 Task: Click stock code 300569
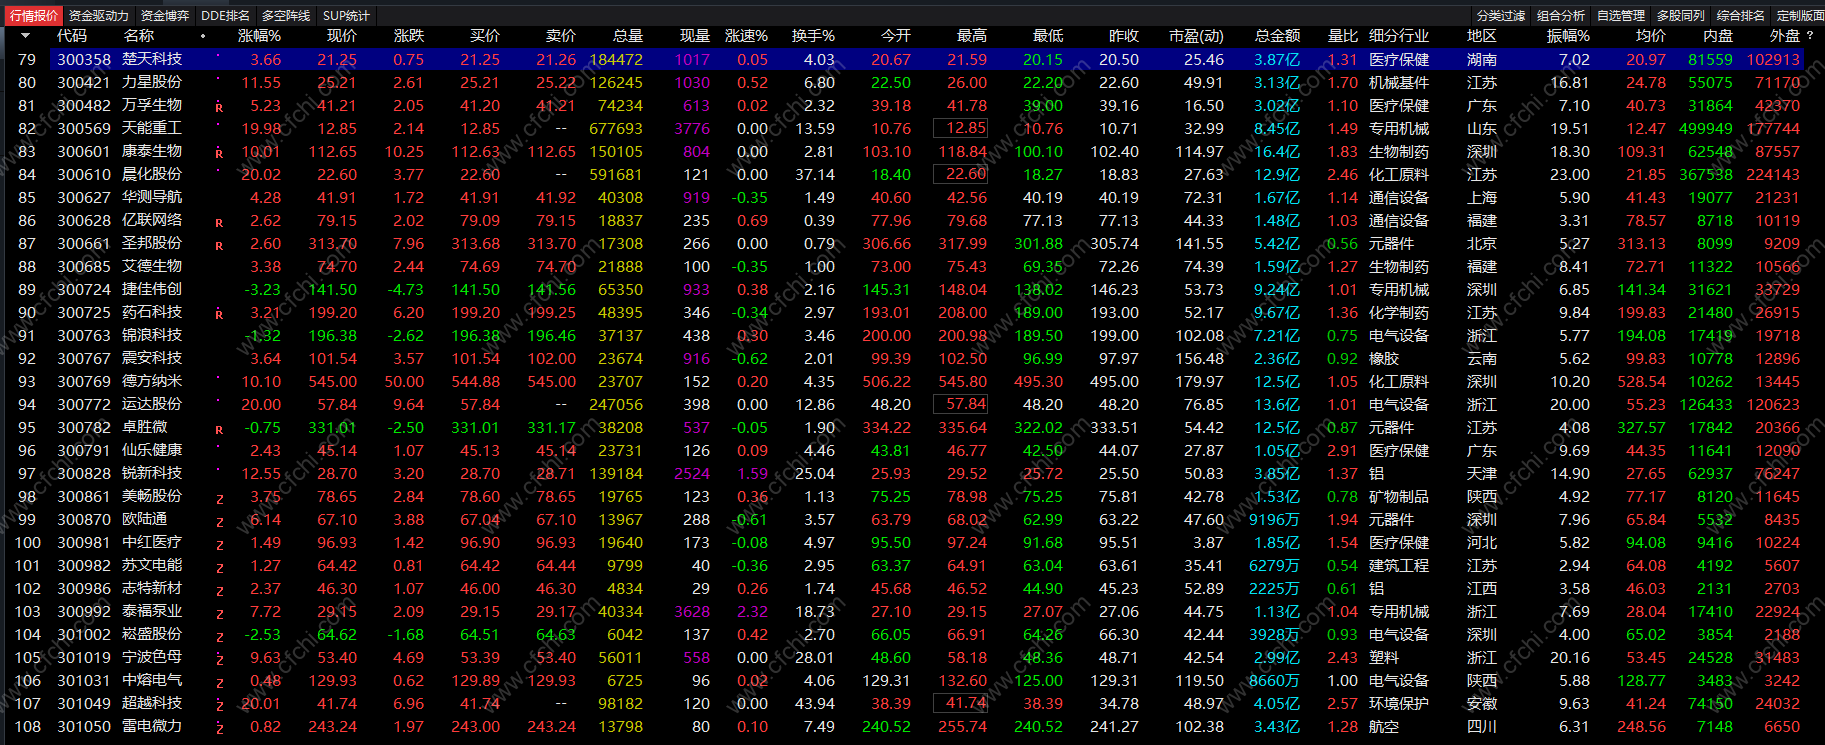[x=84, y=129]
